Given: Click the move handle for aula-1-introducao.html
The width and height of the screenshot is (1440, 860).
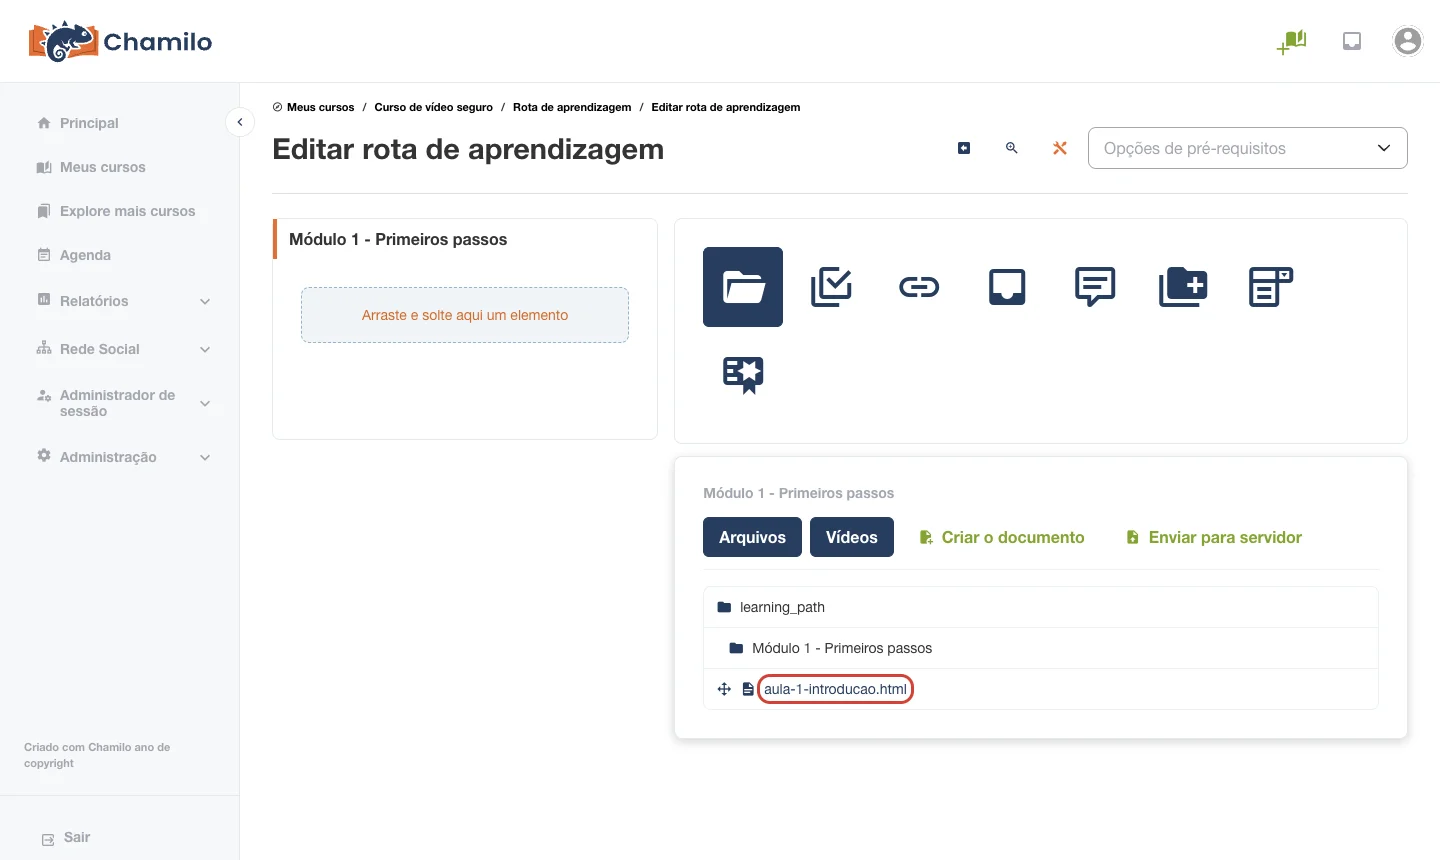Looking at the screenshot, I should coord(725,689).
